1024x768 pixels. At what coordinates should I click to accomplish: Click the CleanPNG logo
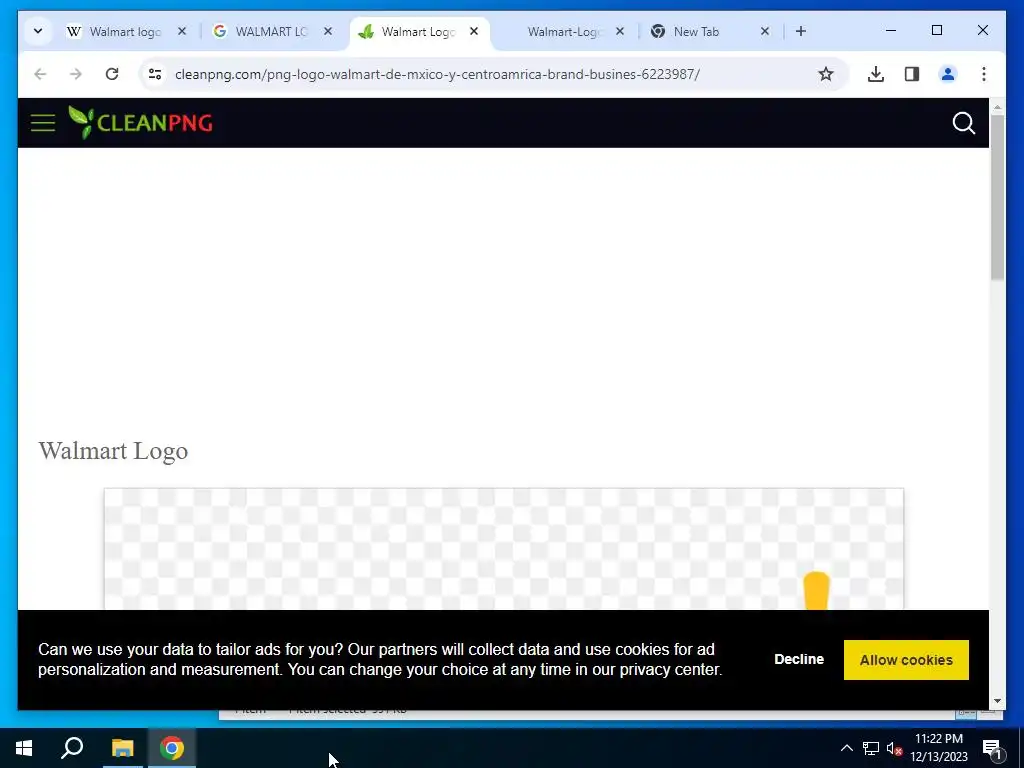click(x=140, y=123)
